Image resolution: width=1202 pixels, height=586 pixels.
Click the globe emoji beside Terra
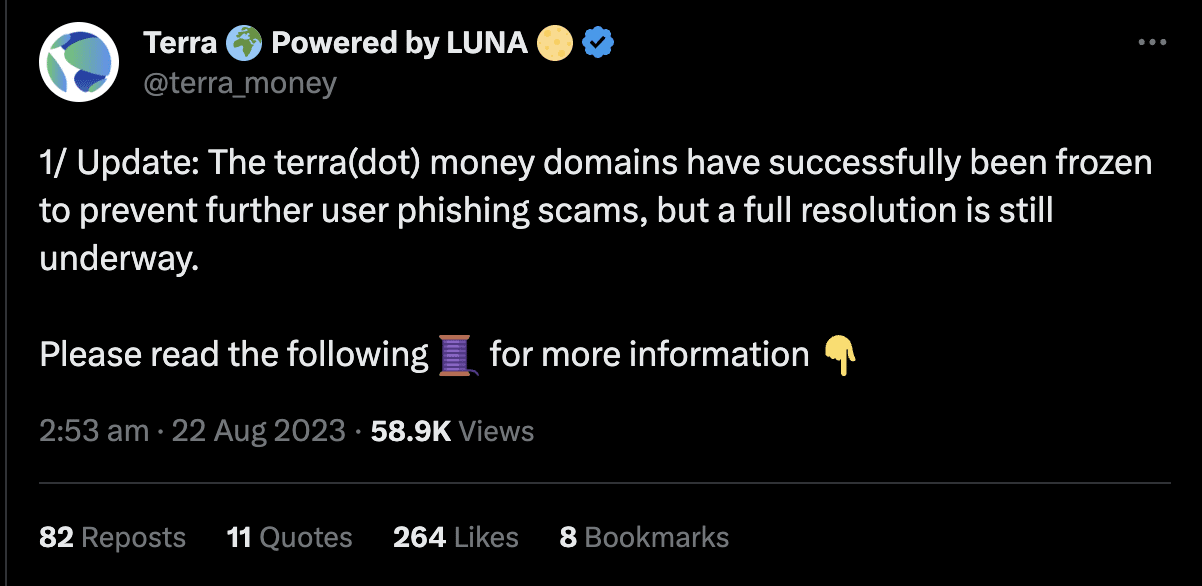pyautogui.click(x=244, y=43)
